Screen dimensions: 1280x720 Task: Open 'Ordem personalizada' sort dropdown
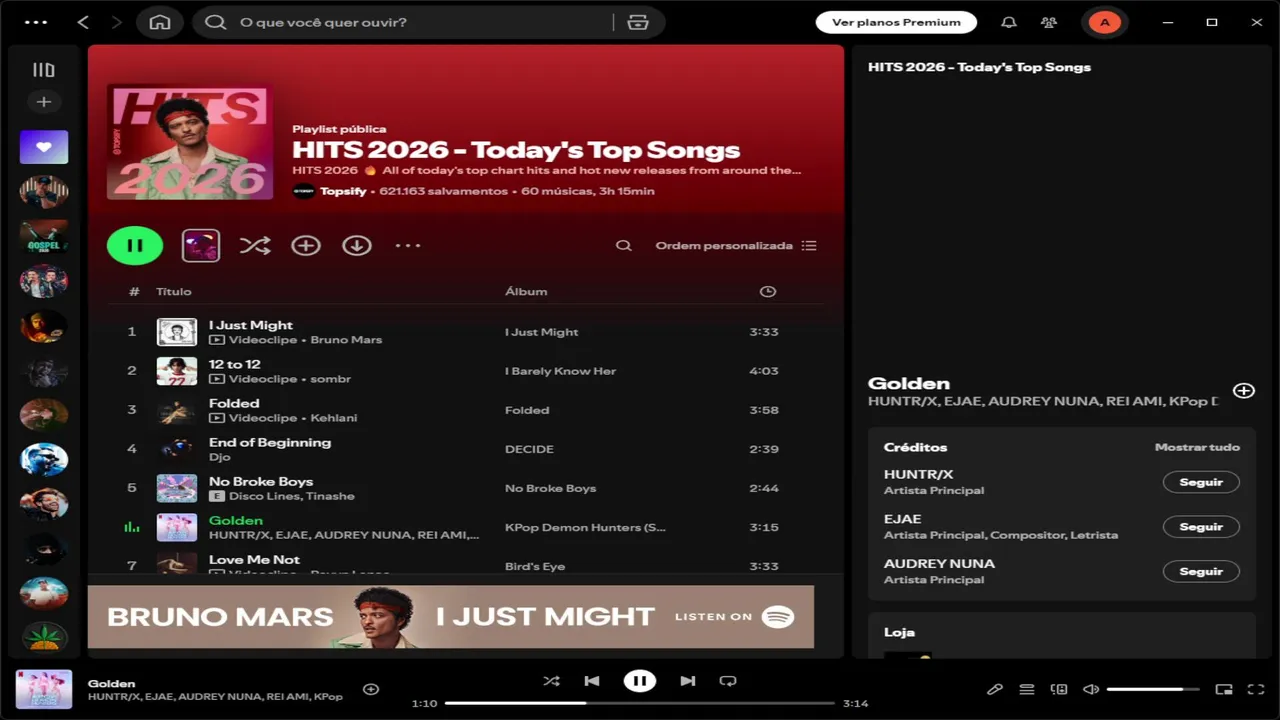click(x=736, y=245)
